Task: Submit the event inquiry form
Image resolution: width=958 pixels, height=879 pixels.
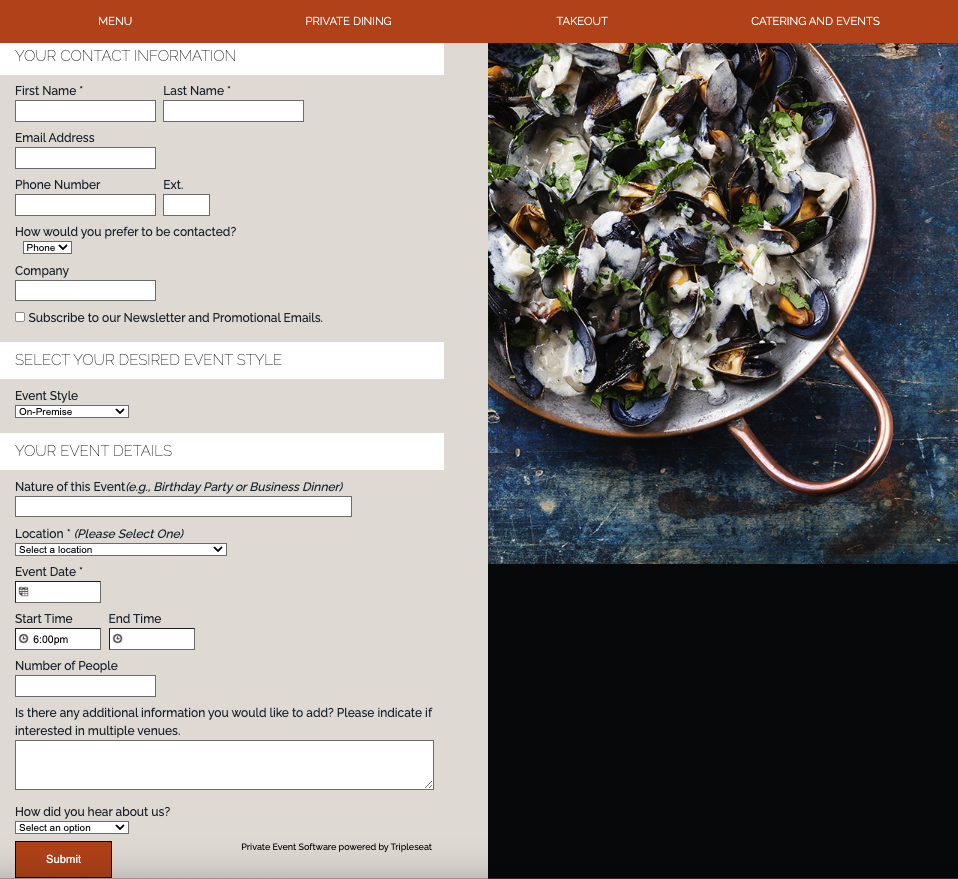Action: point(63,859)
